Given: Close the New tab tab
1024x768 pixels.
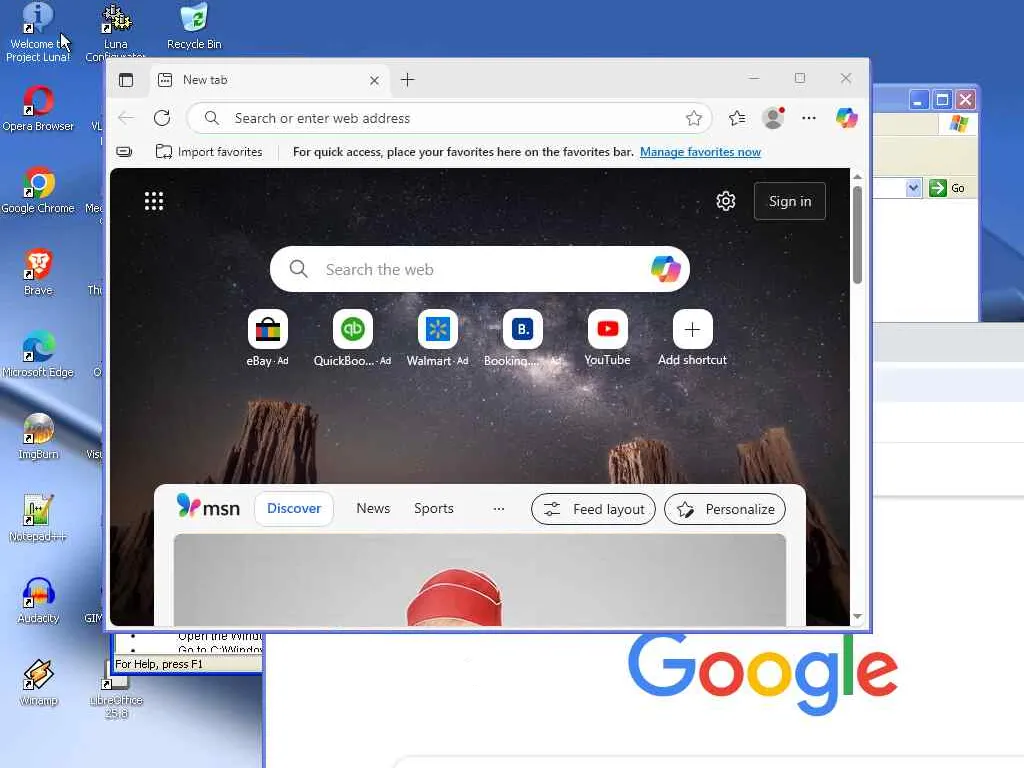Looking at the screenshot, I should pos(374,80).
